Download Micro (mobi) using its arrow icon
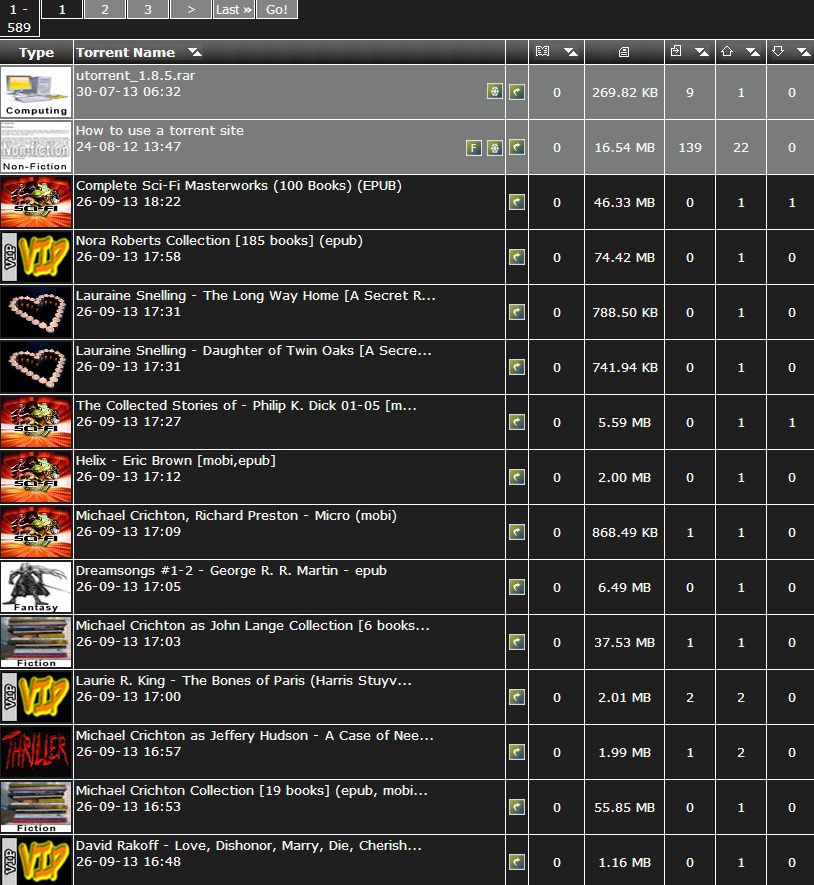The image size is (814, 885). click(517, 532)
